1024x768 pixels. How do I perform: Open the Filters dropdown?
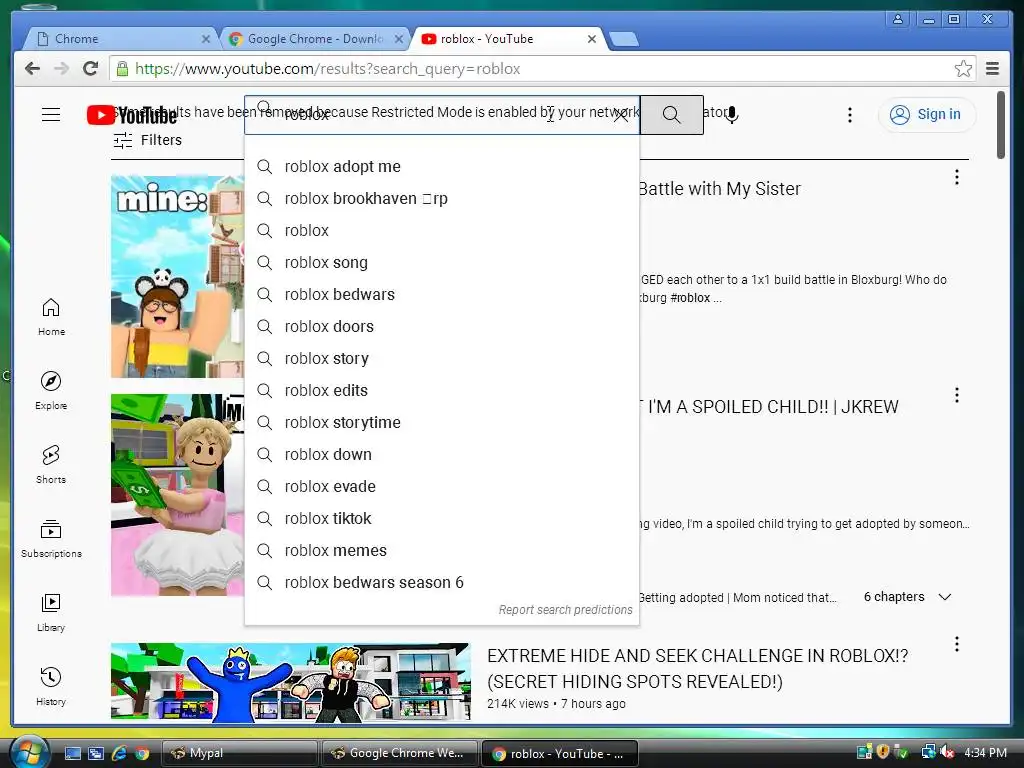click(148, 140)
